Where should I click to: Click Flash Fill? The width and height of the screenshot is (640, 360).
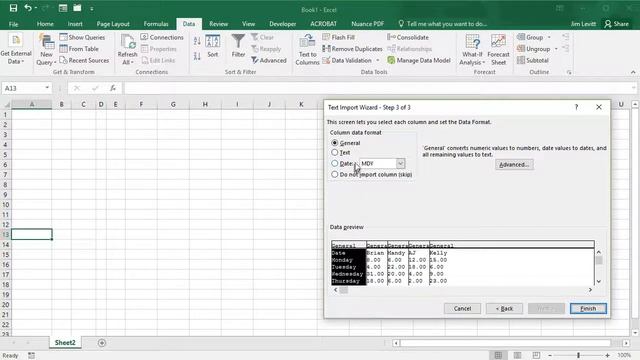click(338, 37)
